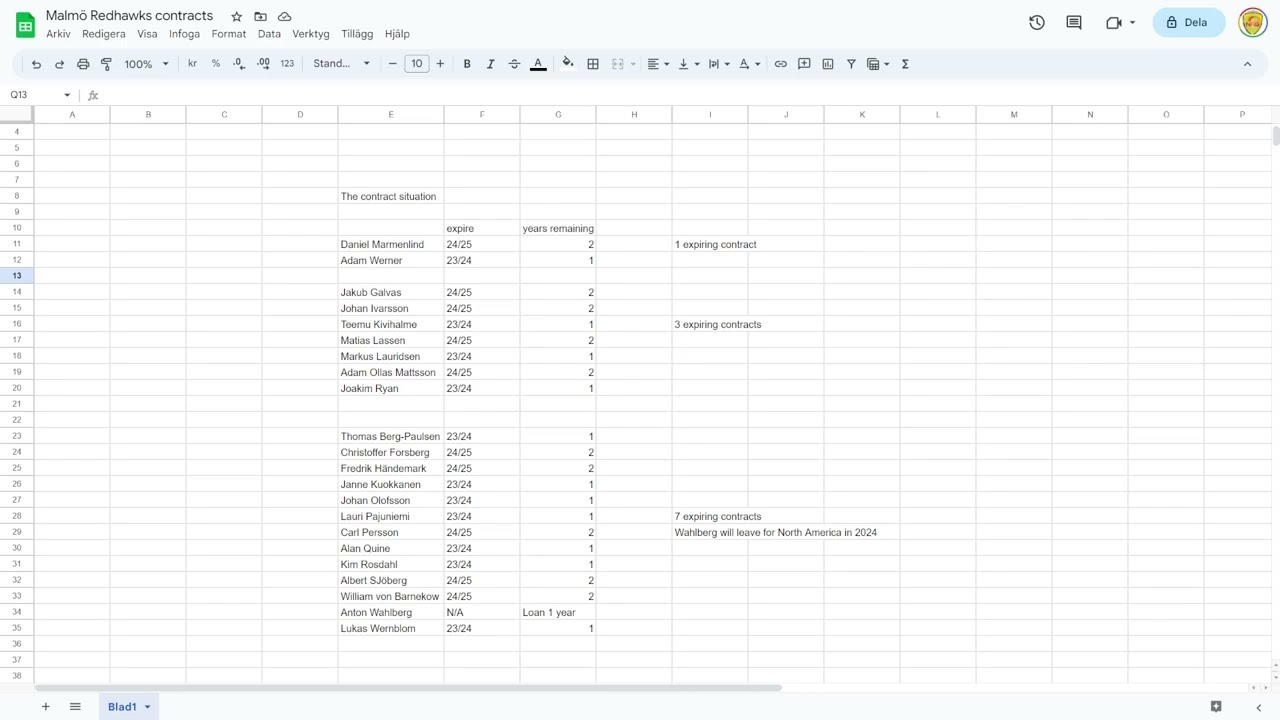
Task: Open vertical align dropdown
Action: [x=688, y=64]
